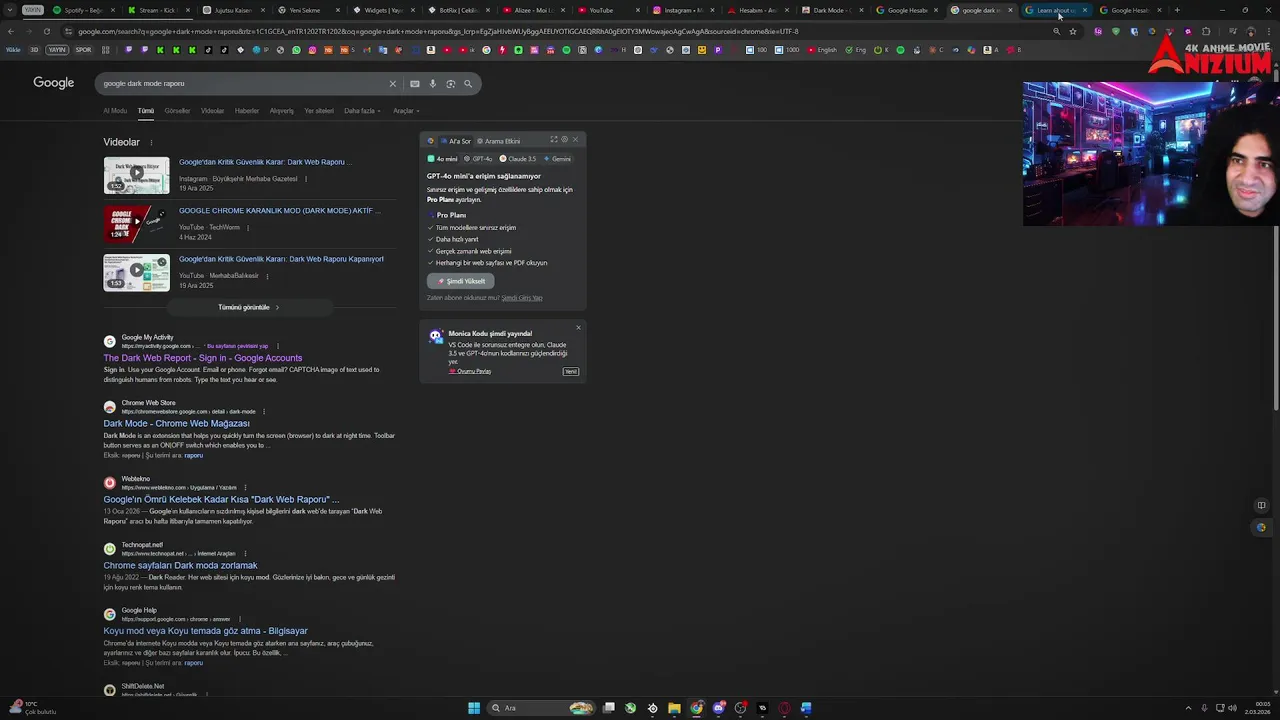The width and height of the screenshot is (1280, 720).
Task: Open 'Dark Web Raporu Kapanıyor!' video link
Action: (281, 259)
